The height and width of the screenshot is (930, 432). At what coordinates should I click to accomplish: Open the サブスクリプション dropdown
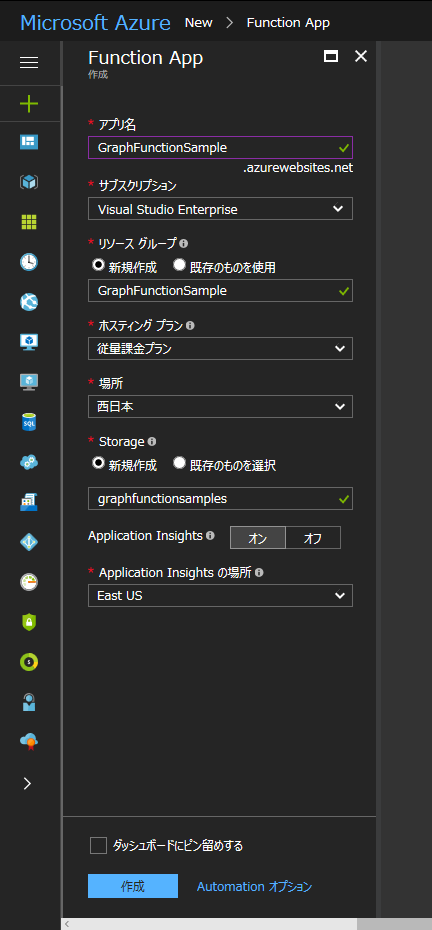(220, 209)
